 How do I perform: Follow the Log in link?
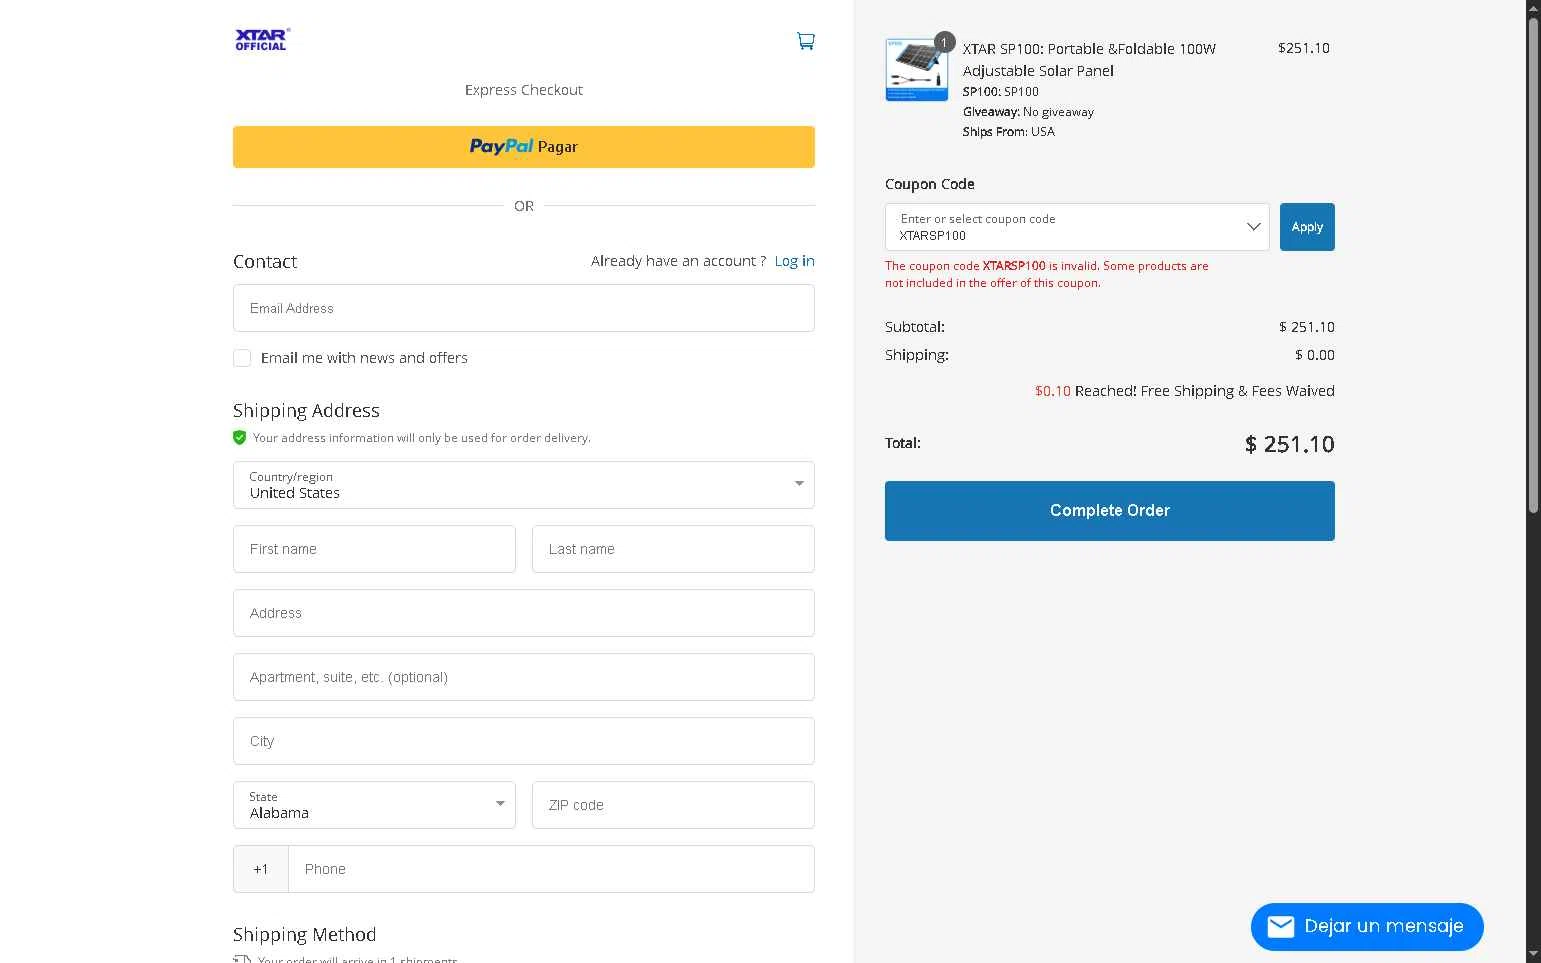tap(794, 261)
